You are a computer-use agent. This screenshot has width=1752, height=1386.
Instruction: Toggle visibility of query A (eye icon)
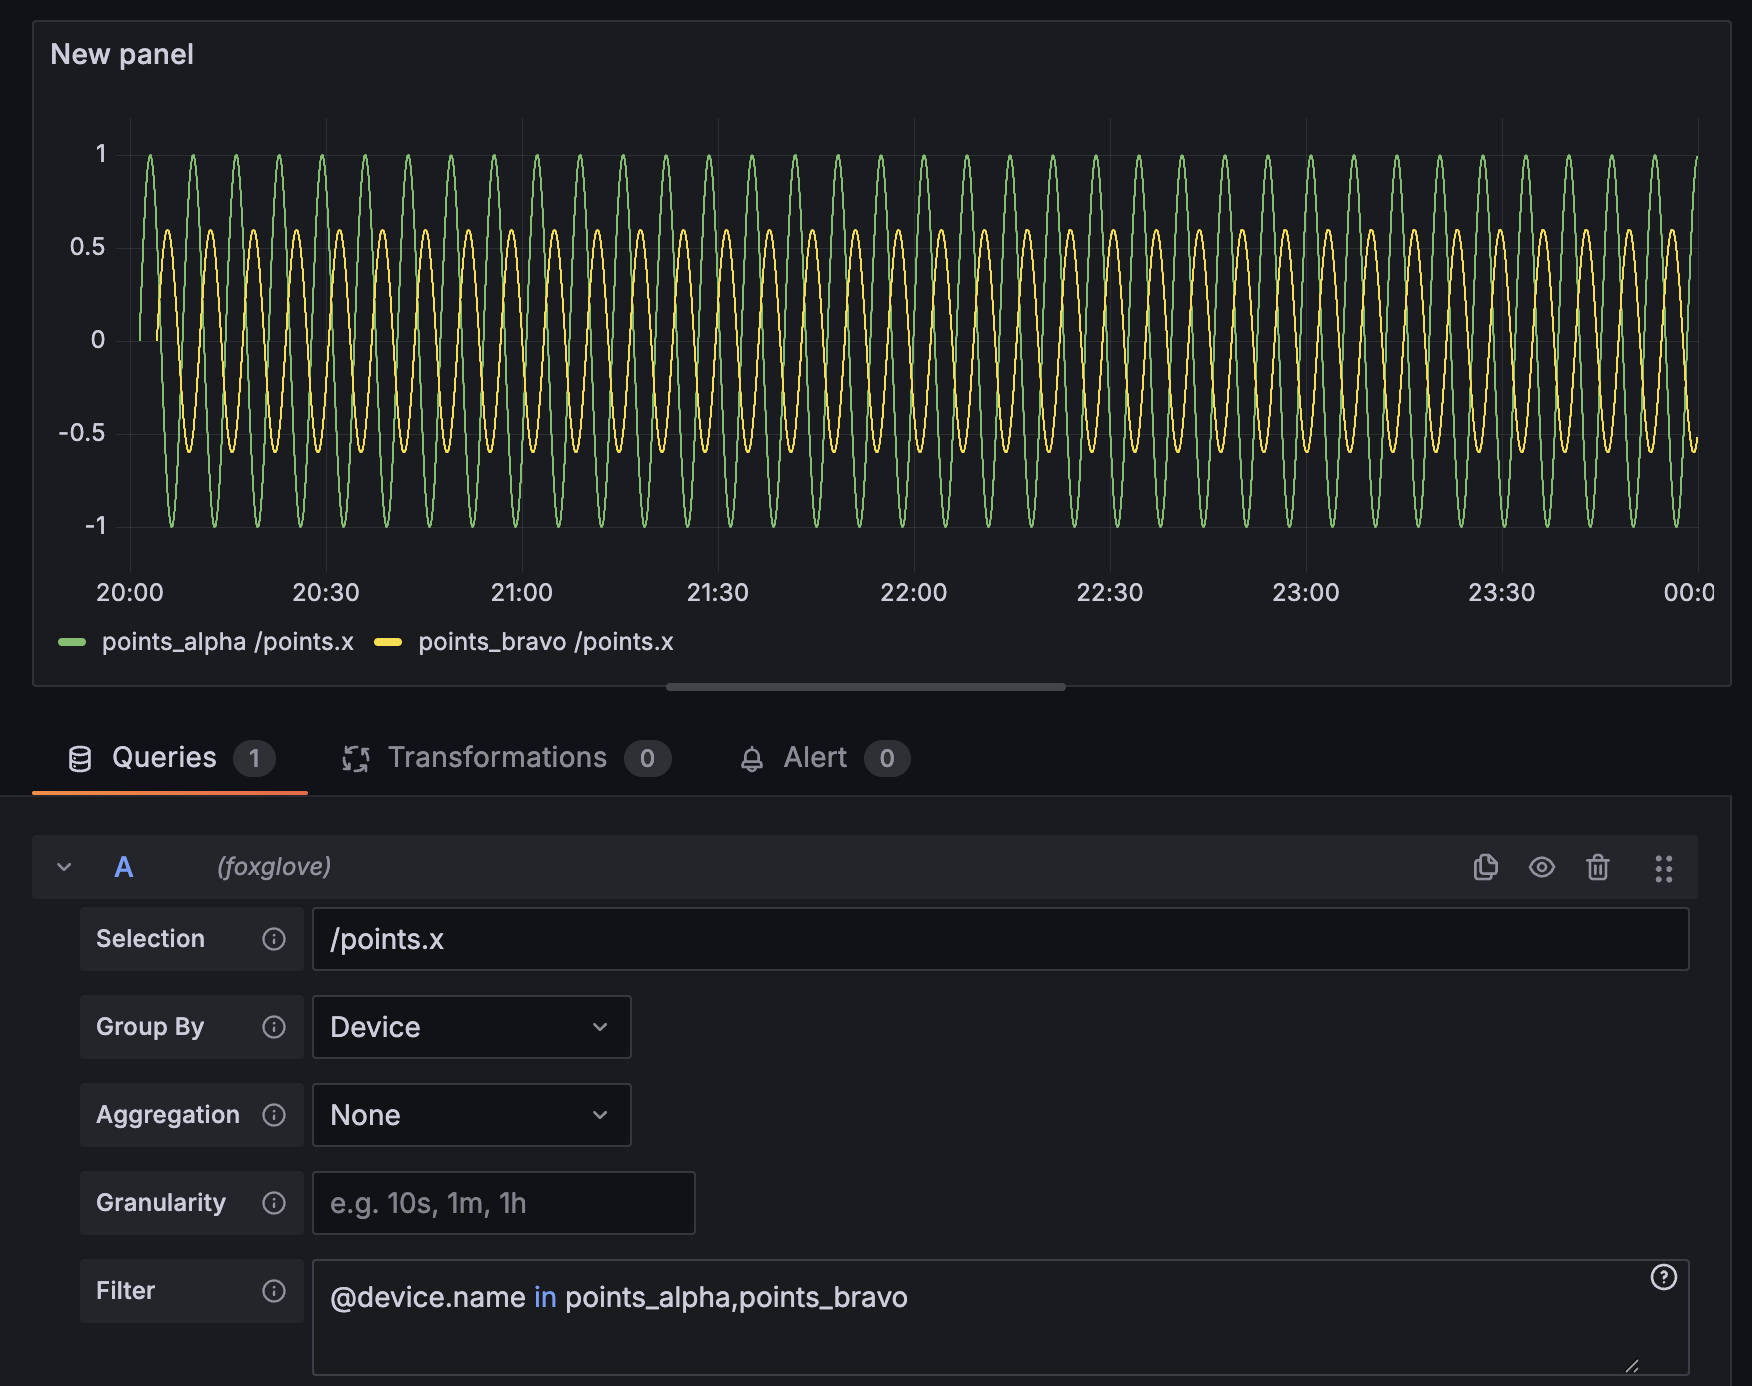(1542, 867)
